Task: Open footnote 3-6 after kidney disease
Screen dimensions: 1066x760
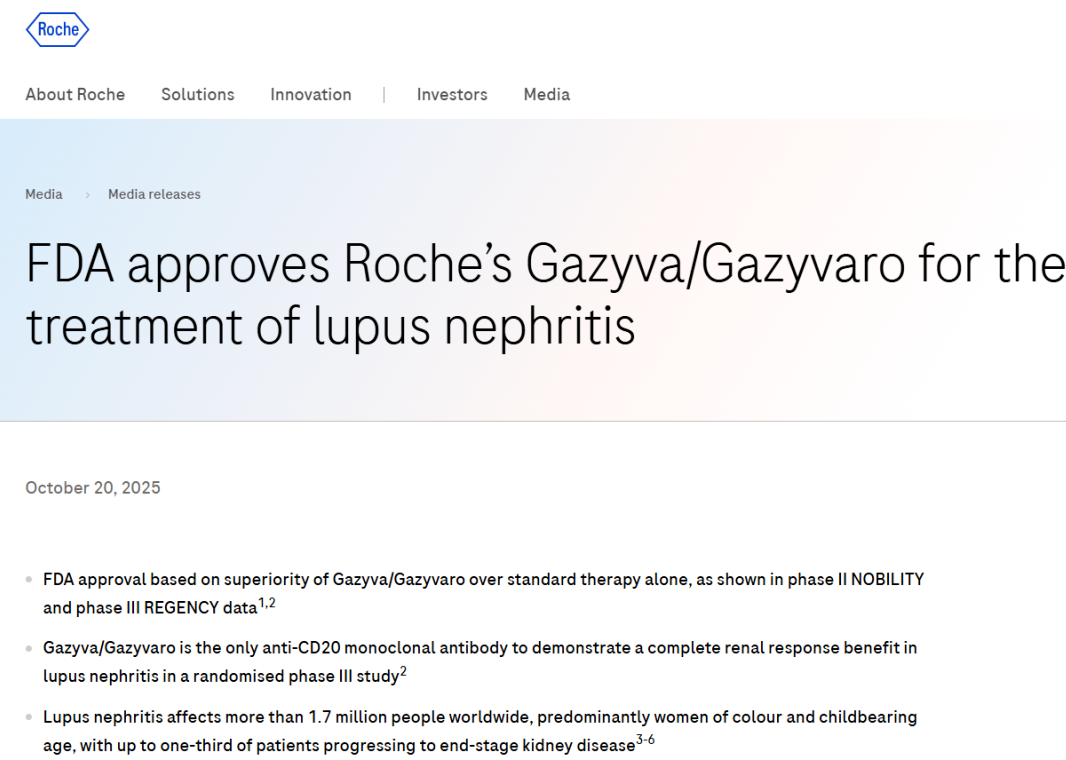Action: click(645, 741)
